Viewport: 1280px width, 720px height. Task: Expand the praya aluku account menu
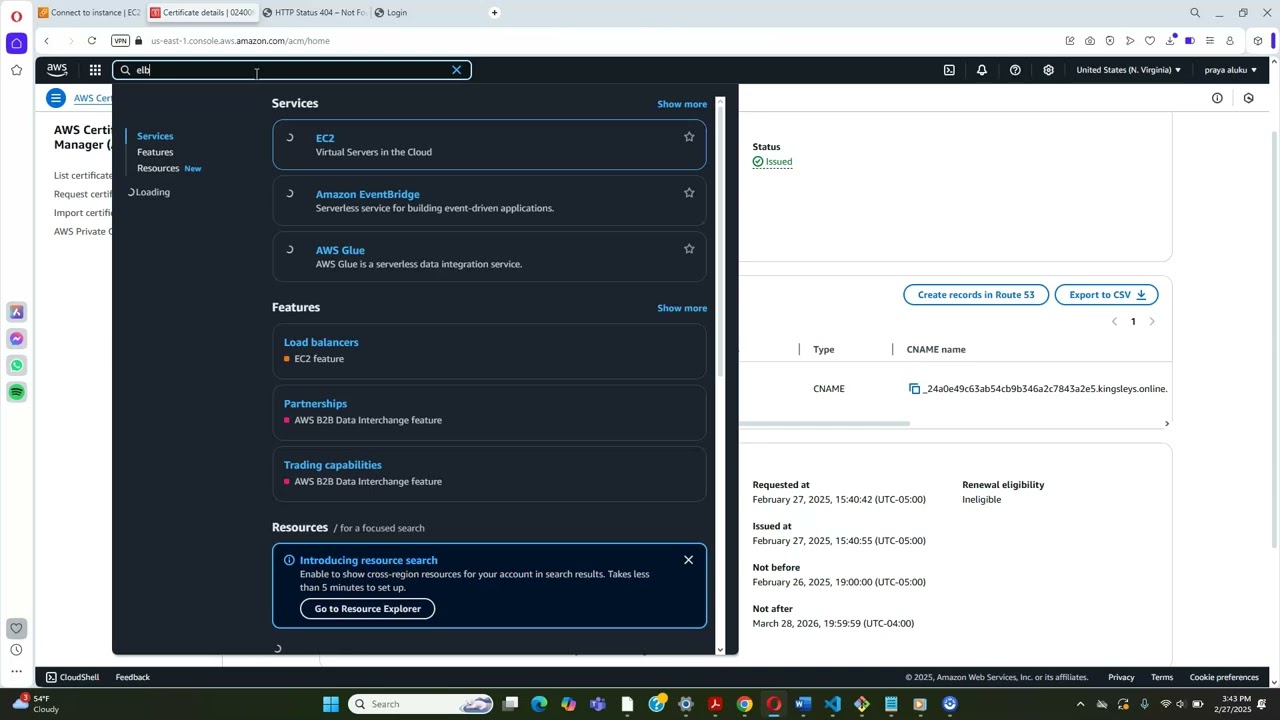[1230, 70]
